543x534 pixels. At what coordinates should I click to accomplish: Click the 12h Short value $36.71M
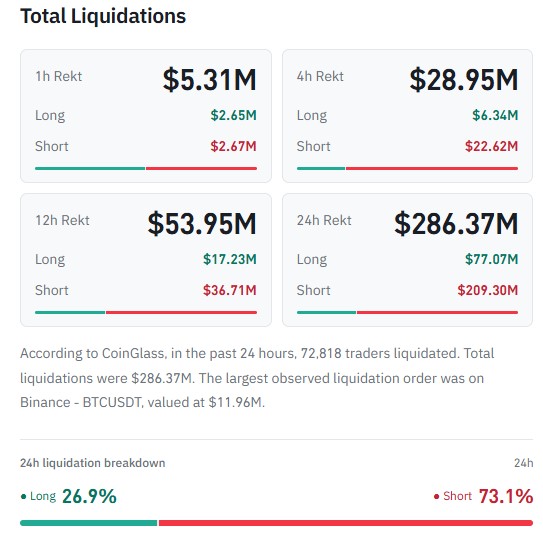(230, 290)
